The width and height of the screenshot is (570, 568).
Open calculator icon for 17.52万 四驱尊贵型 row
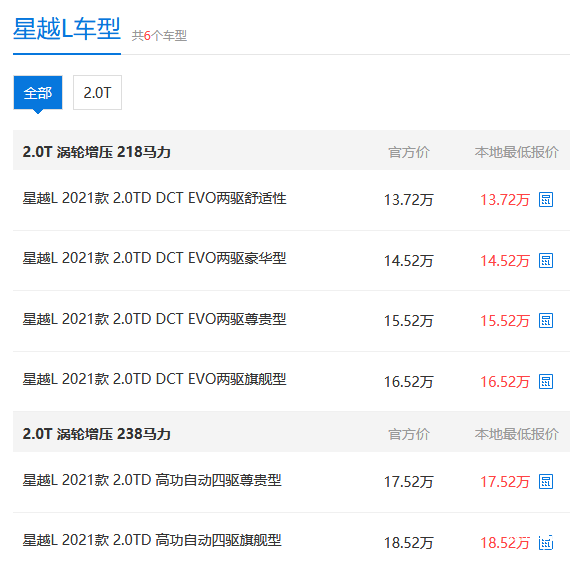point(546,482)
